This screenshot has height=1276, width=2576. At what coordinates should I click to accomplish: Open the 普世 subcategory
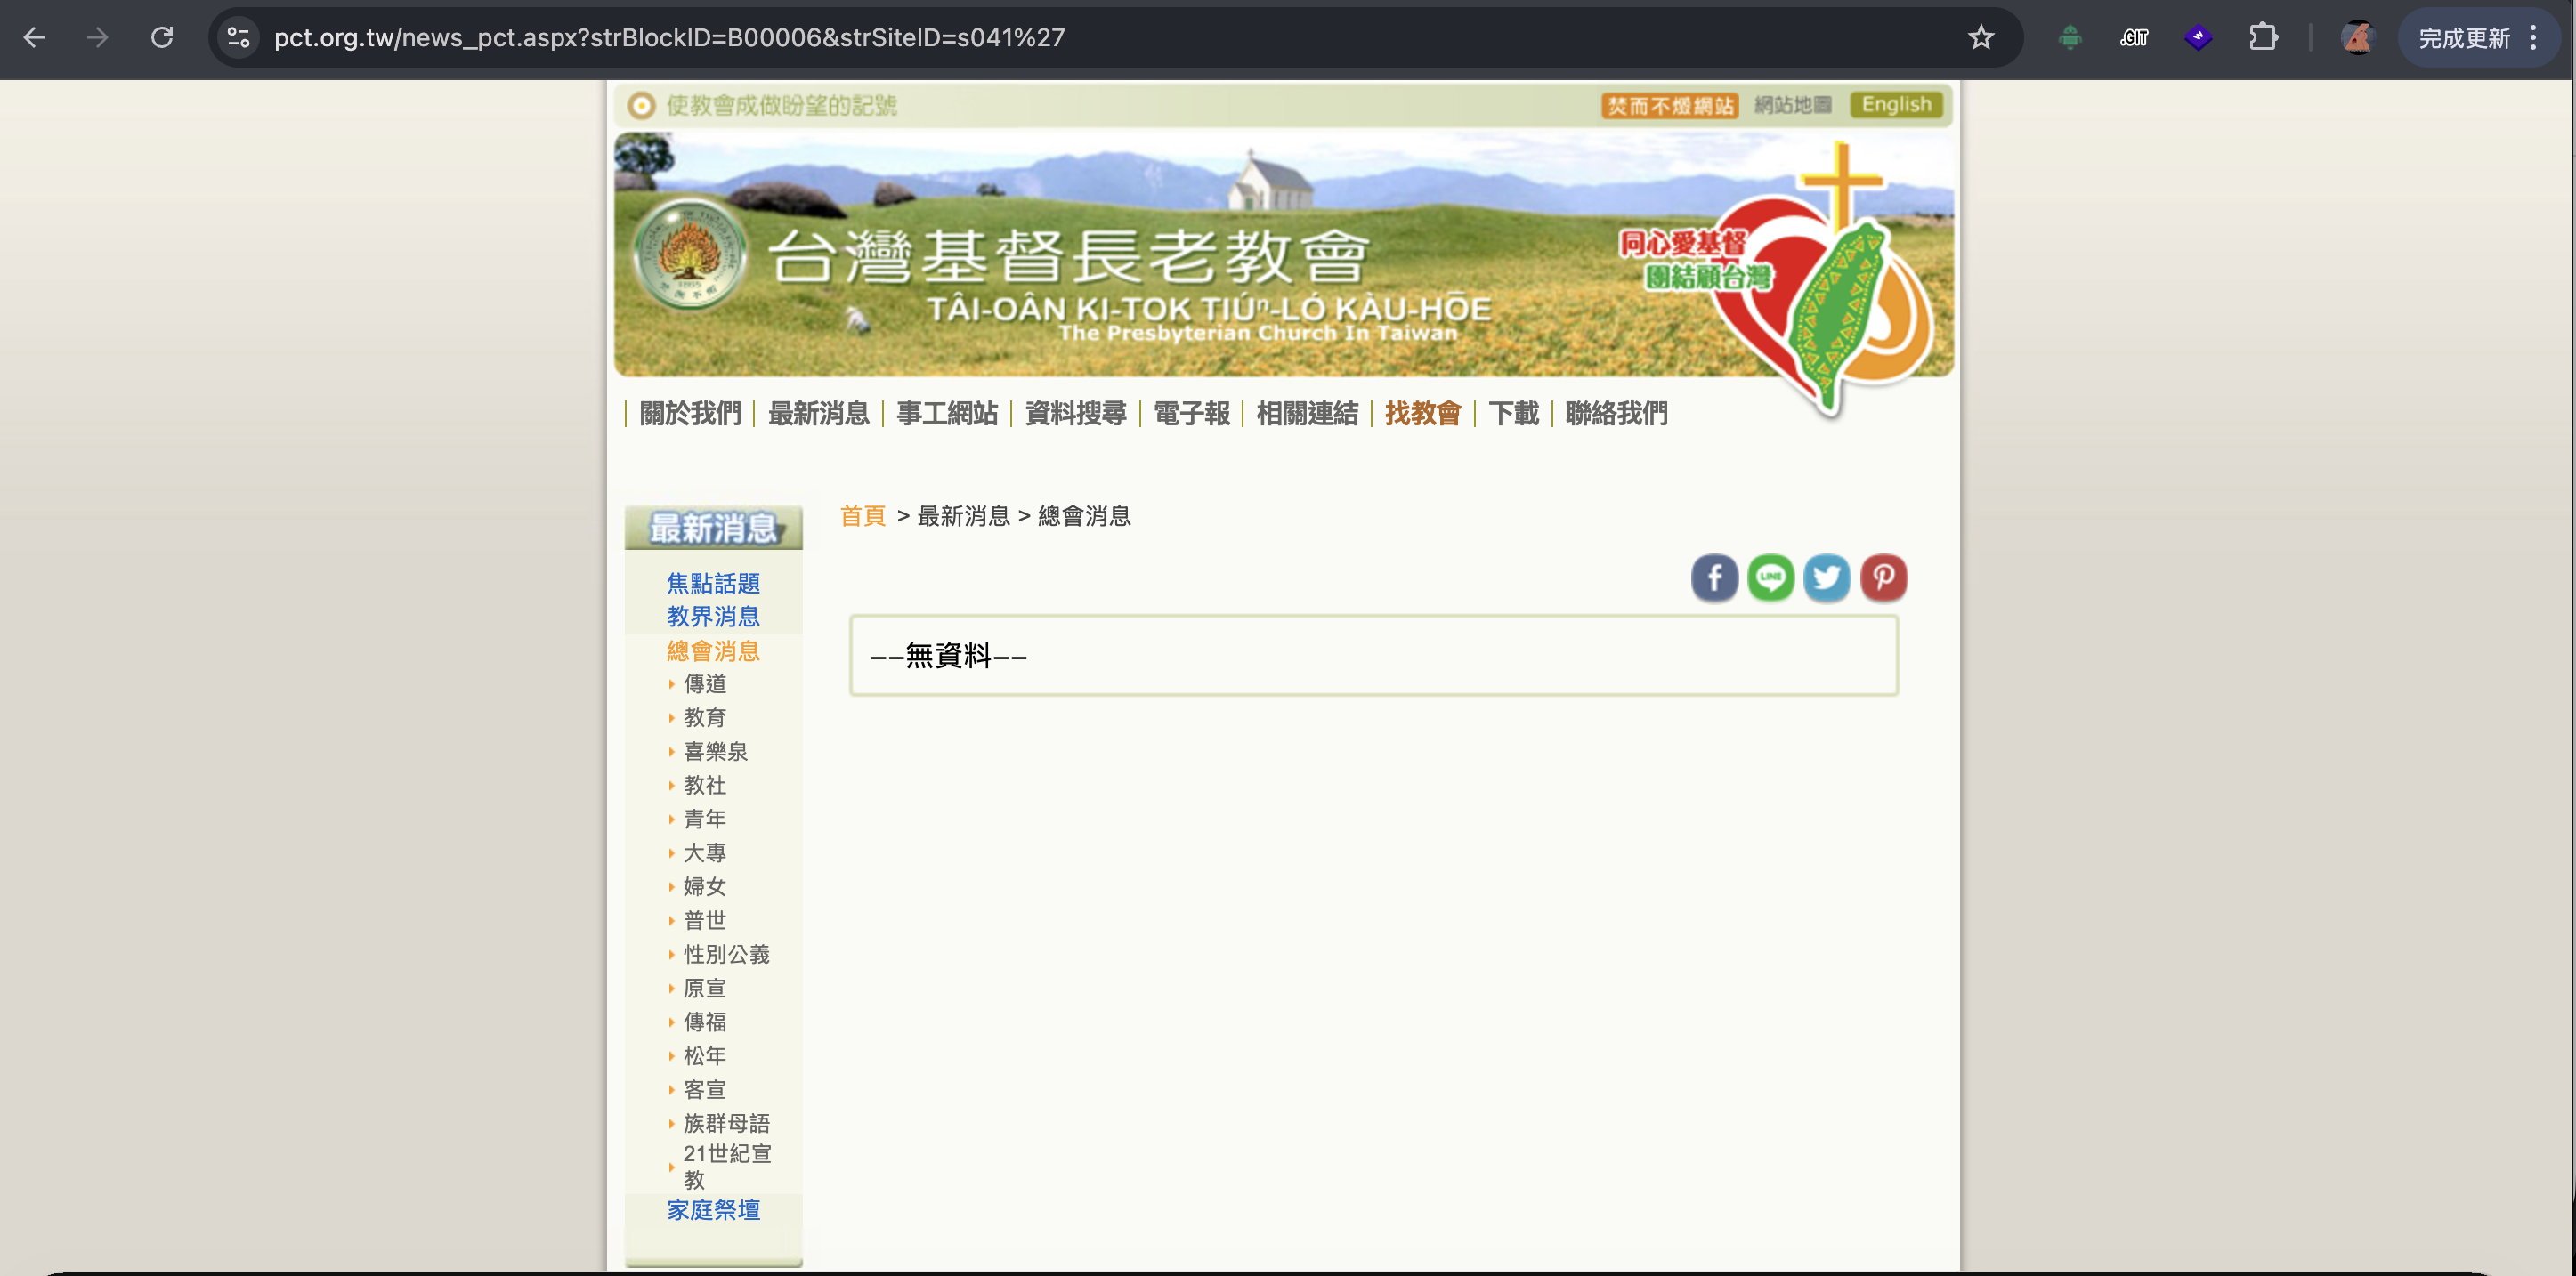705,920
